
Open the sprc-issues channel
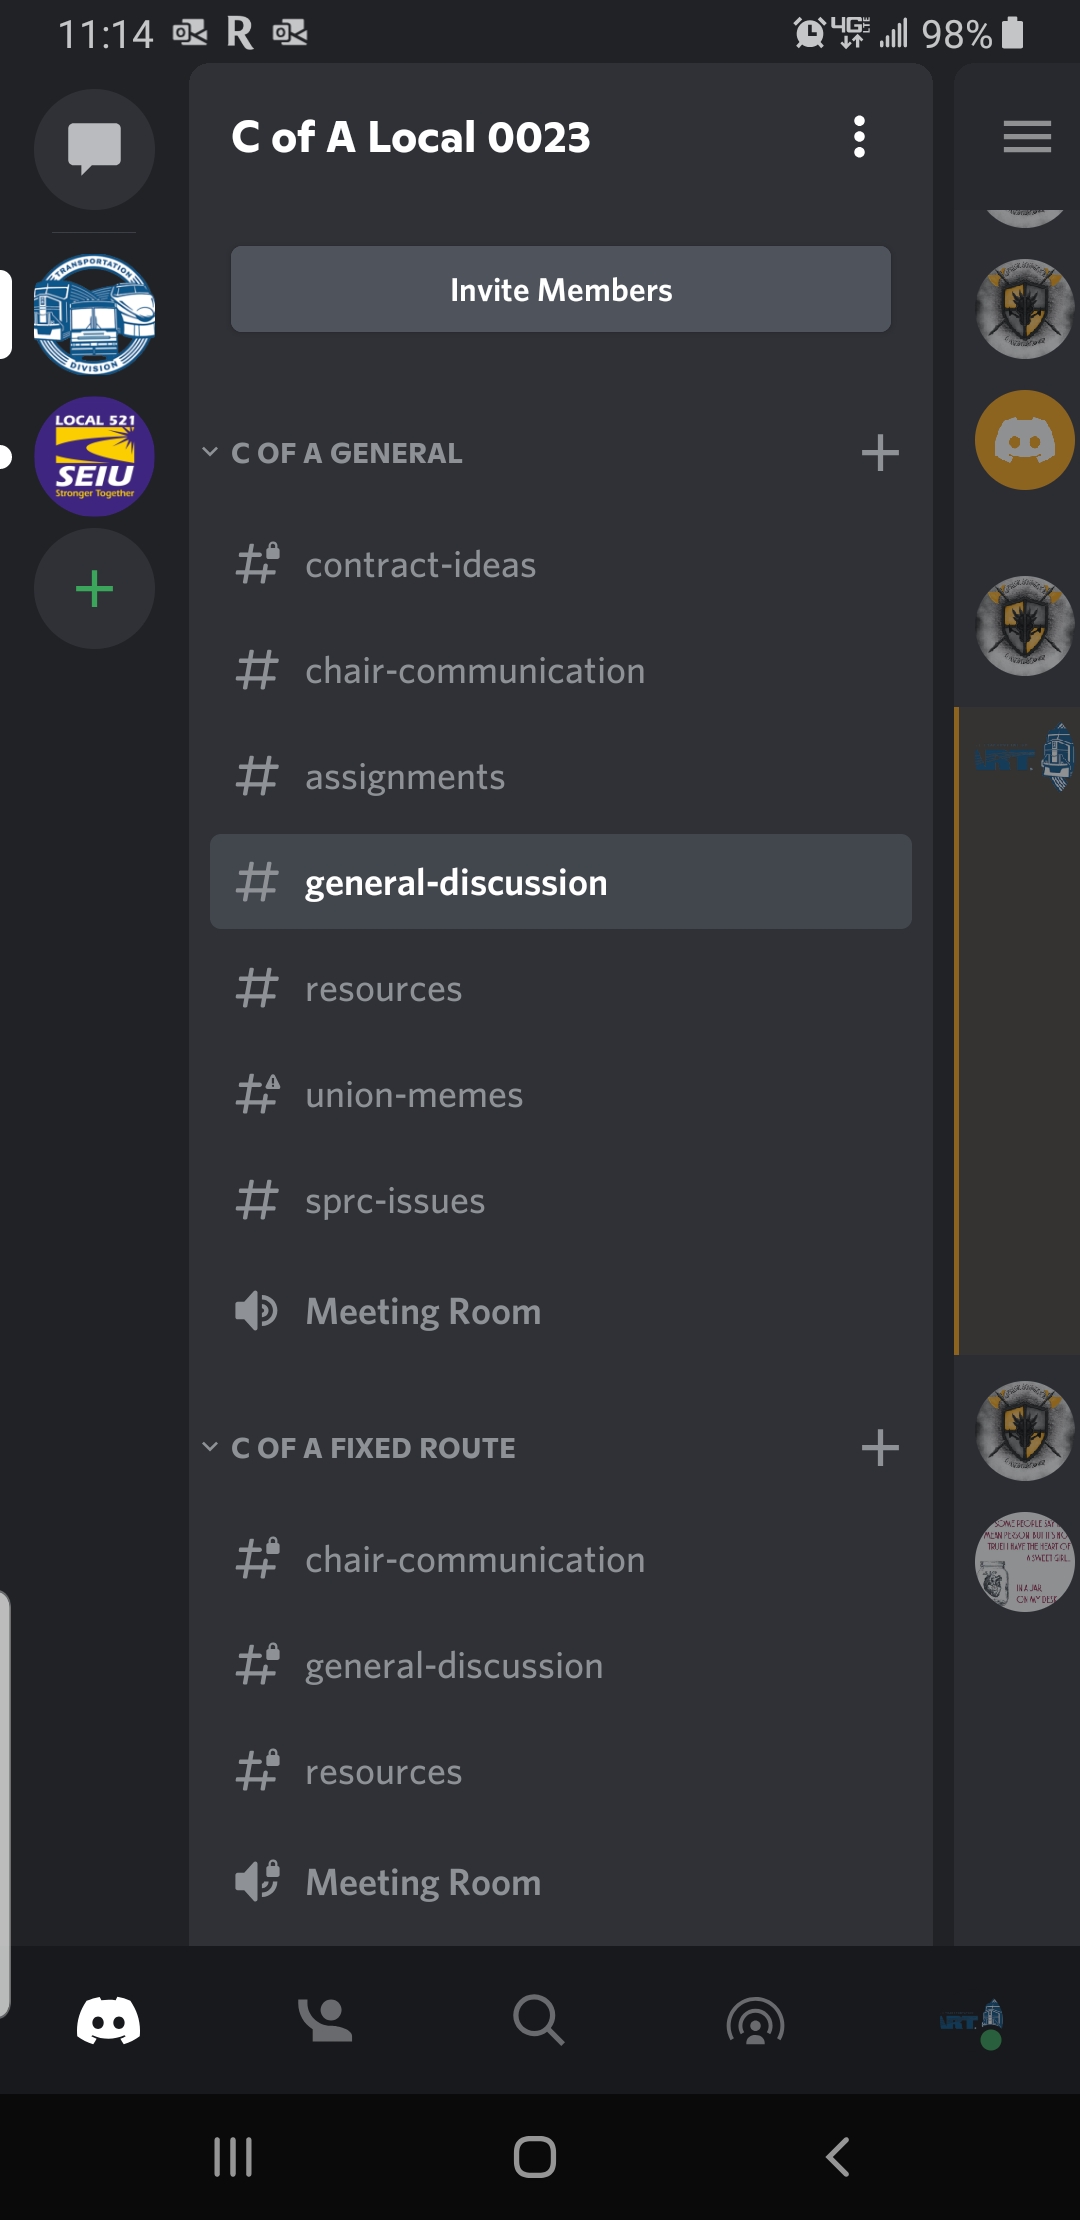(x=395, y=1201)
